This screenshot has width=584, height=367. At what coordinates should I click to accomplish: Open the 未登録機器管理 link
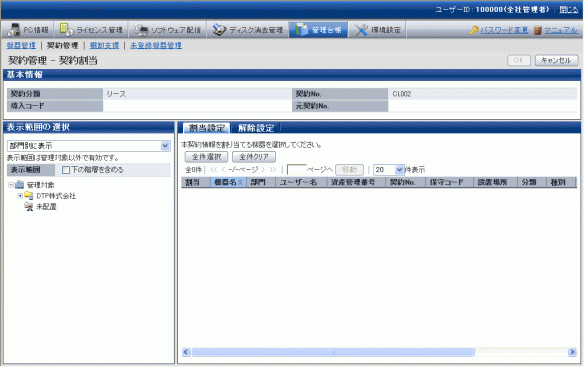pos(156,45)
